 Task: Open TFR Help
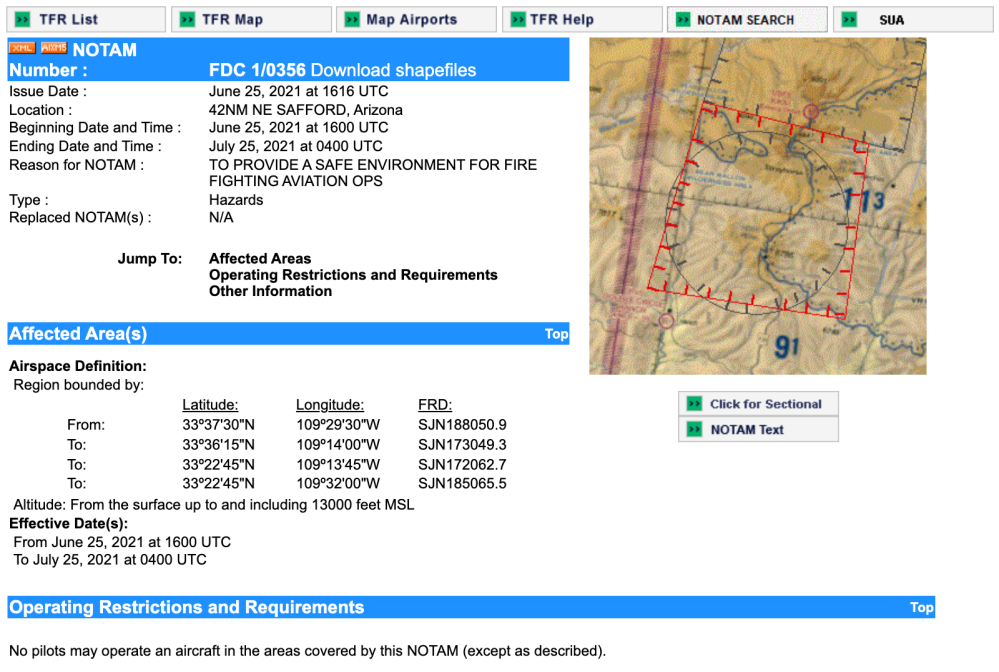[580, 19]
